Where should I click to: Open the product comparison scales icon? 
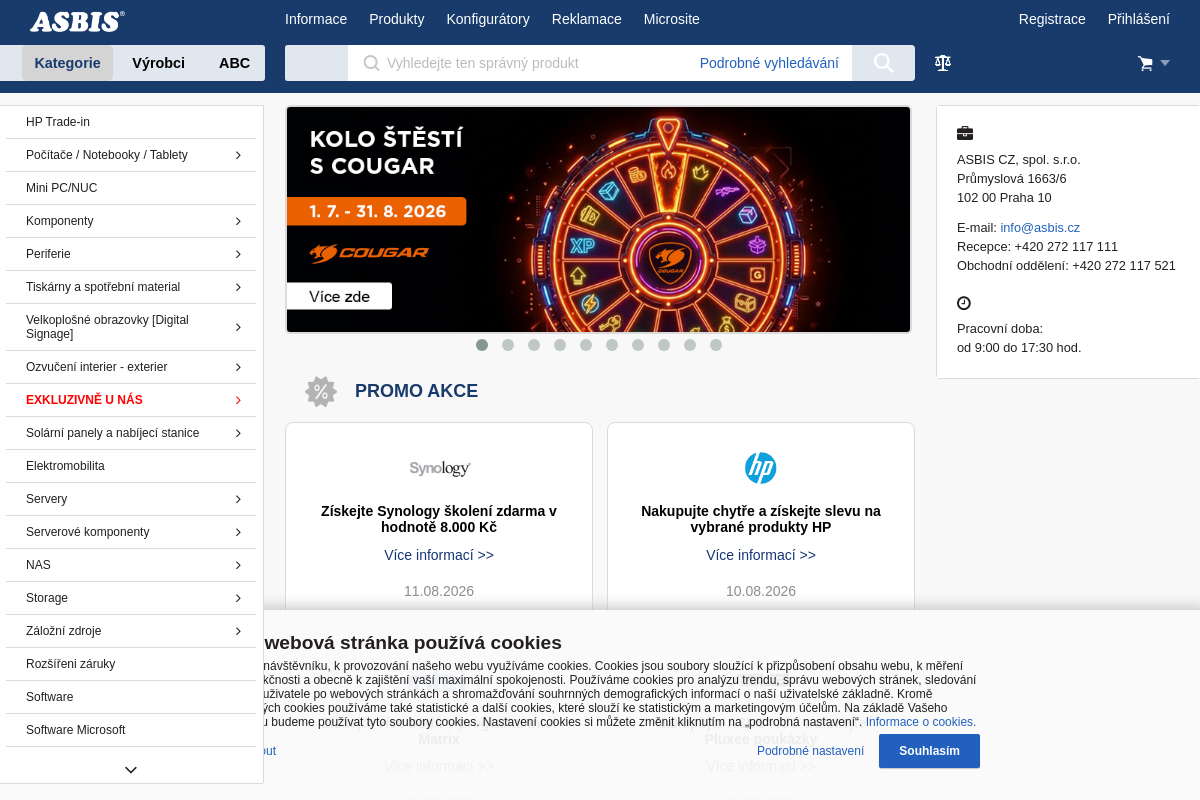point(943,63)
